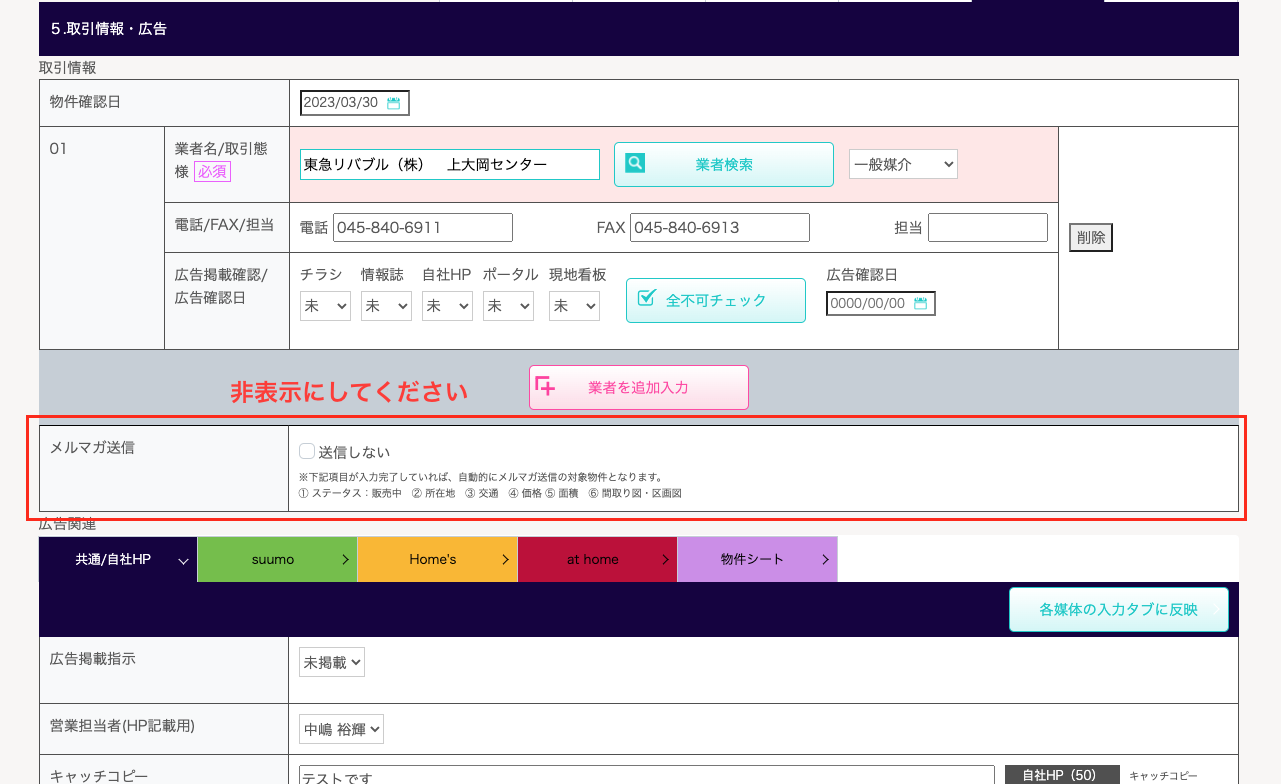
Task: Click chevron arrow on 物件シート tab
Action: pyautogui.click(x=825, y=560)
